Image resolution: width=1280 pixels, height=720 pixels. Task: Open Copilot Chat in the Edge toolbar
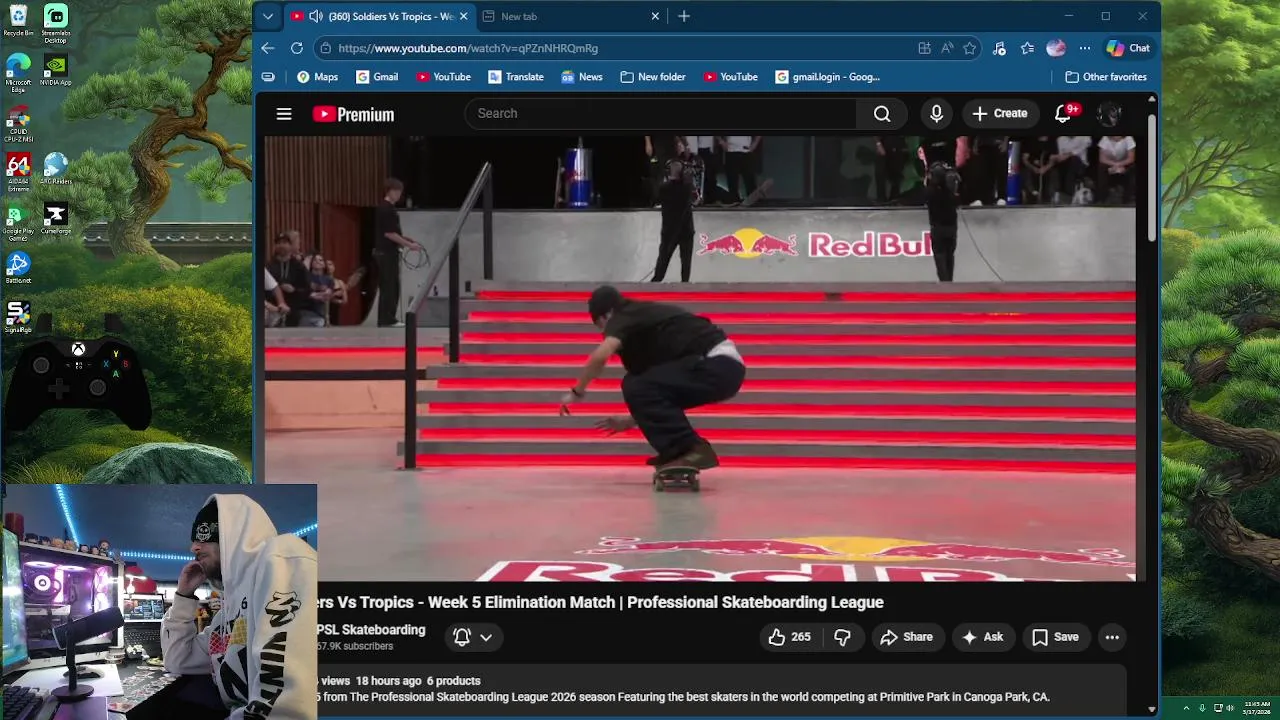click(x=1128, y=48)
